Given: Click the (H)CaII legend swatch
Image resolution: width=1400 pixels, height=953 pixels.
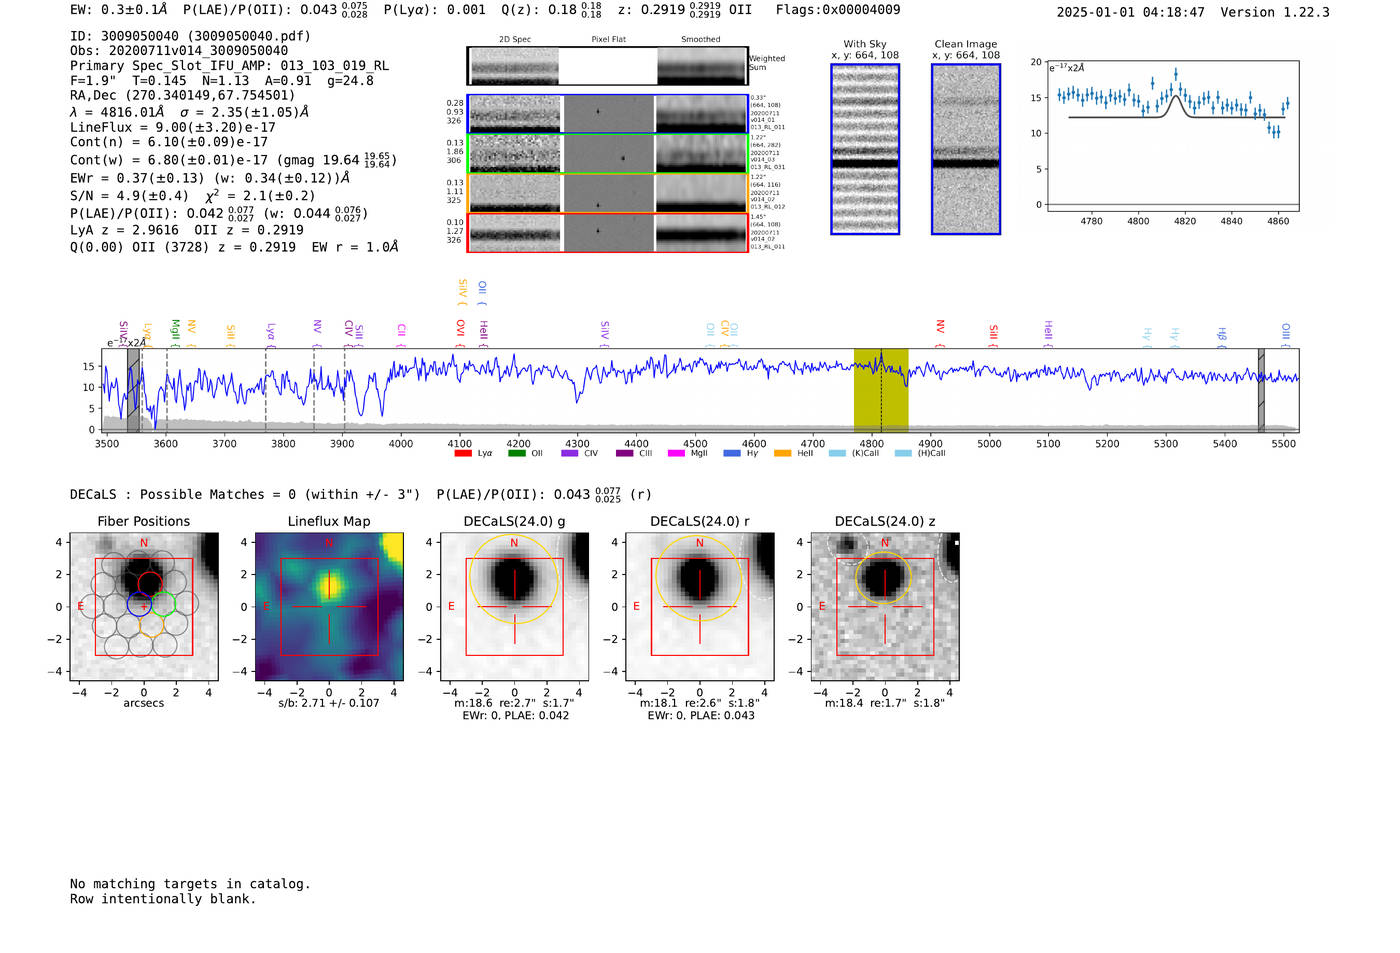Looking at the screenshot, I should (903, 453).
